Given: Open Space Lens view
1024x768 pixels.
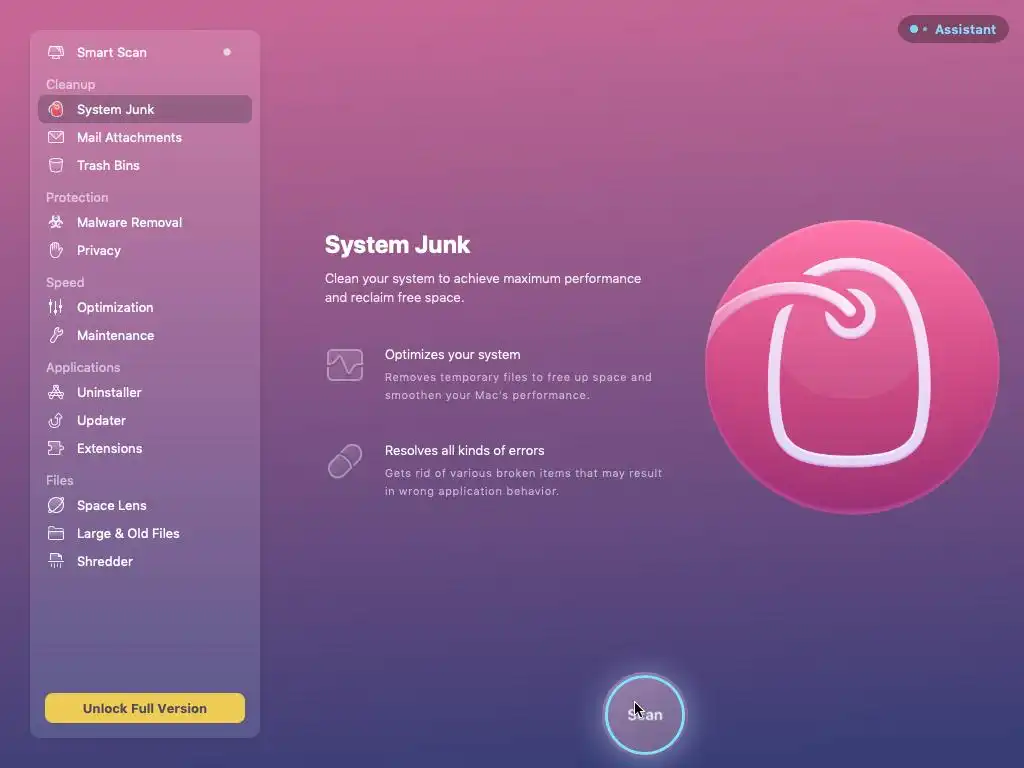Looking at the screenshot, I should (145, 505).
